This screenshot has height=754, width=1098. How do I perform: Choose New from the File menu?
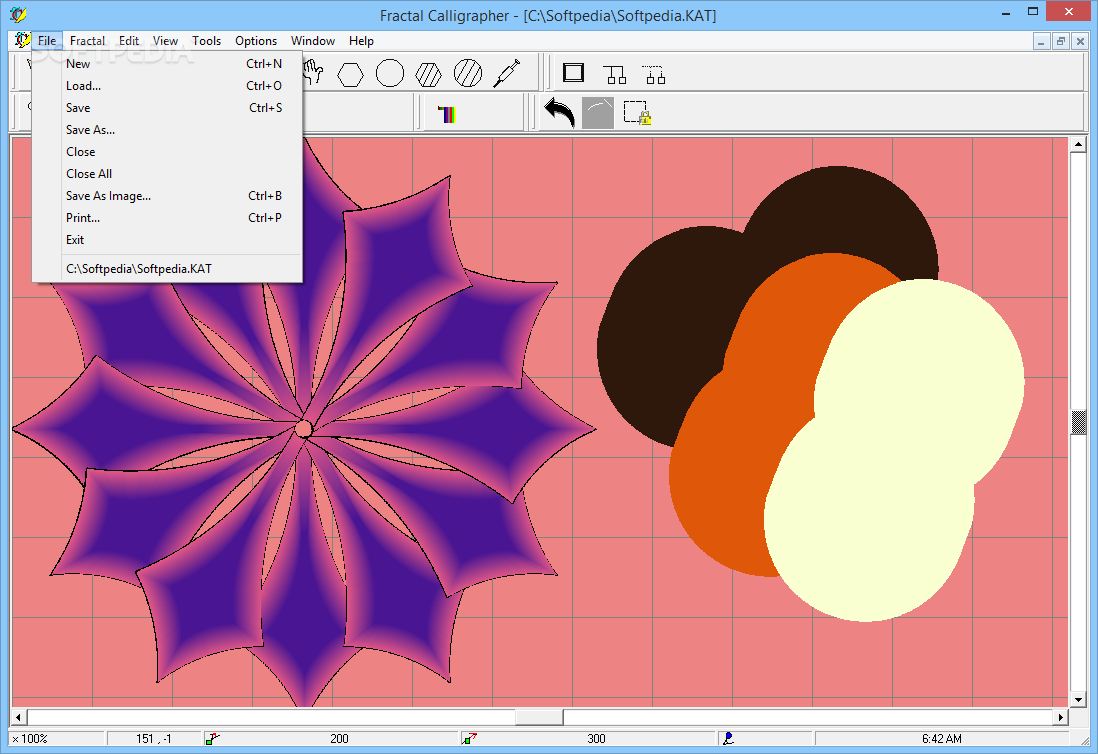78,64
